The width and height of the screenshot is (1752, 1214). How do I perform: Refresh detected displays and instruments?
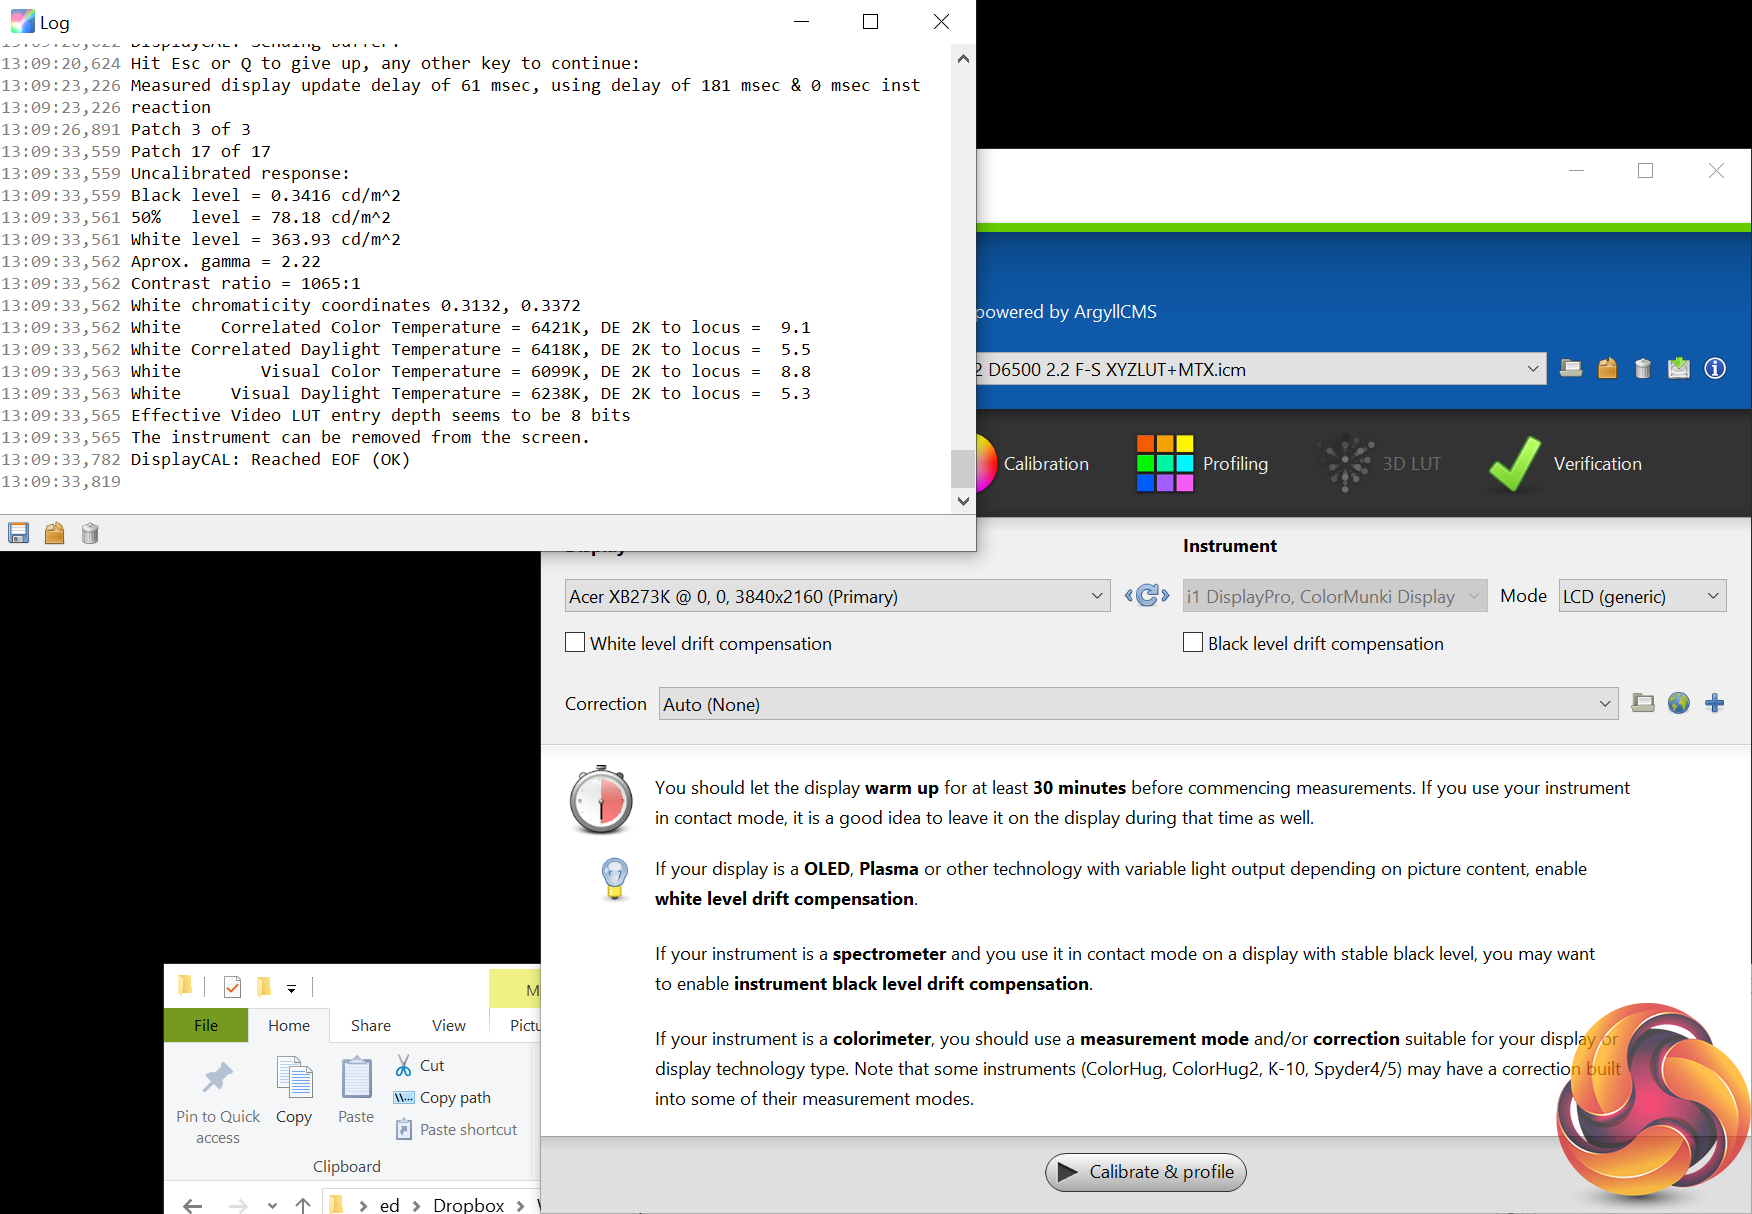click(1147, 596)
